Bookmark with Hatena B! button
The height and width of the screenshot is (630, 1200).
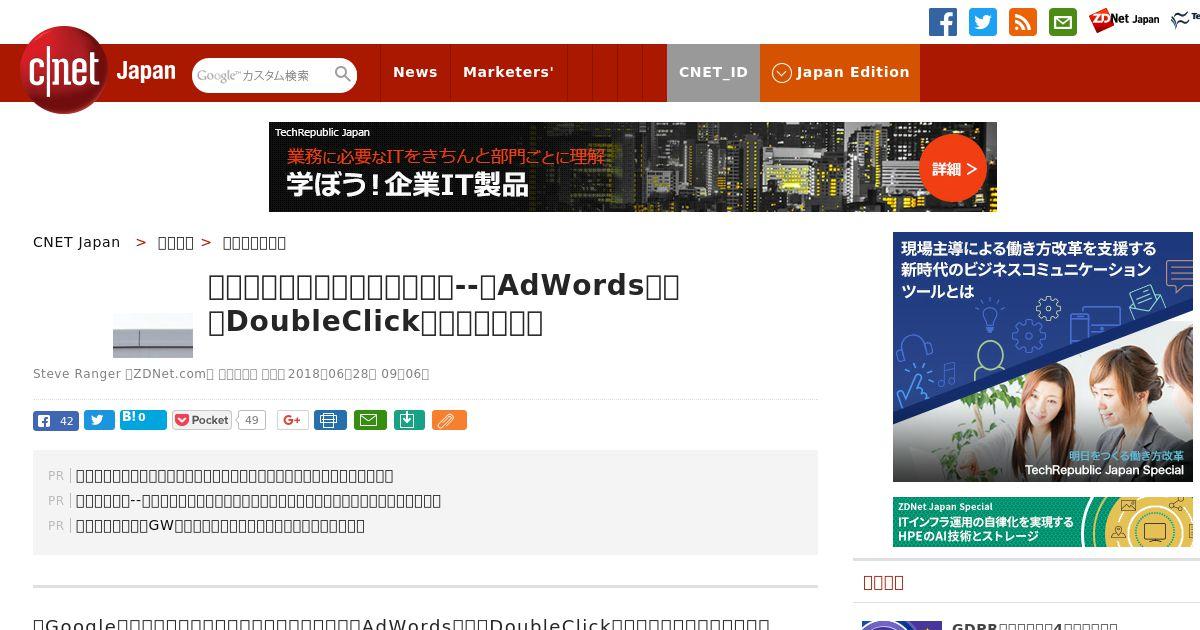(x=143, y=419)
